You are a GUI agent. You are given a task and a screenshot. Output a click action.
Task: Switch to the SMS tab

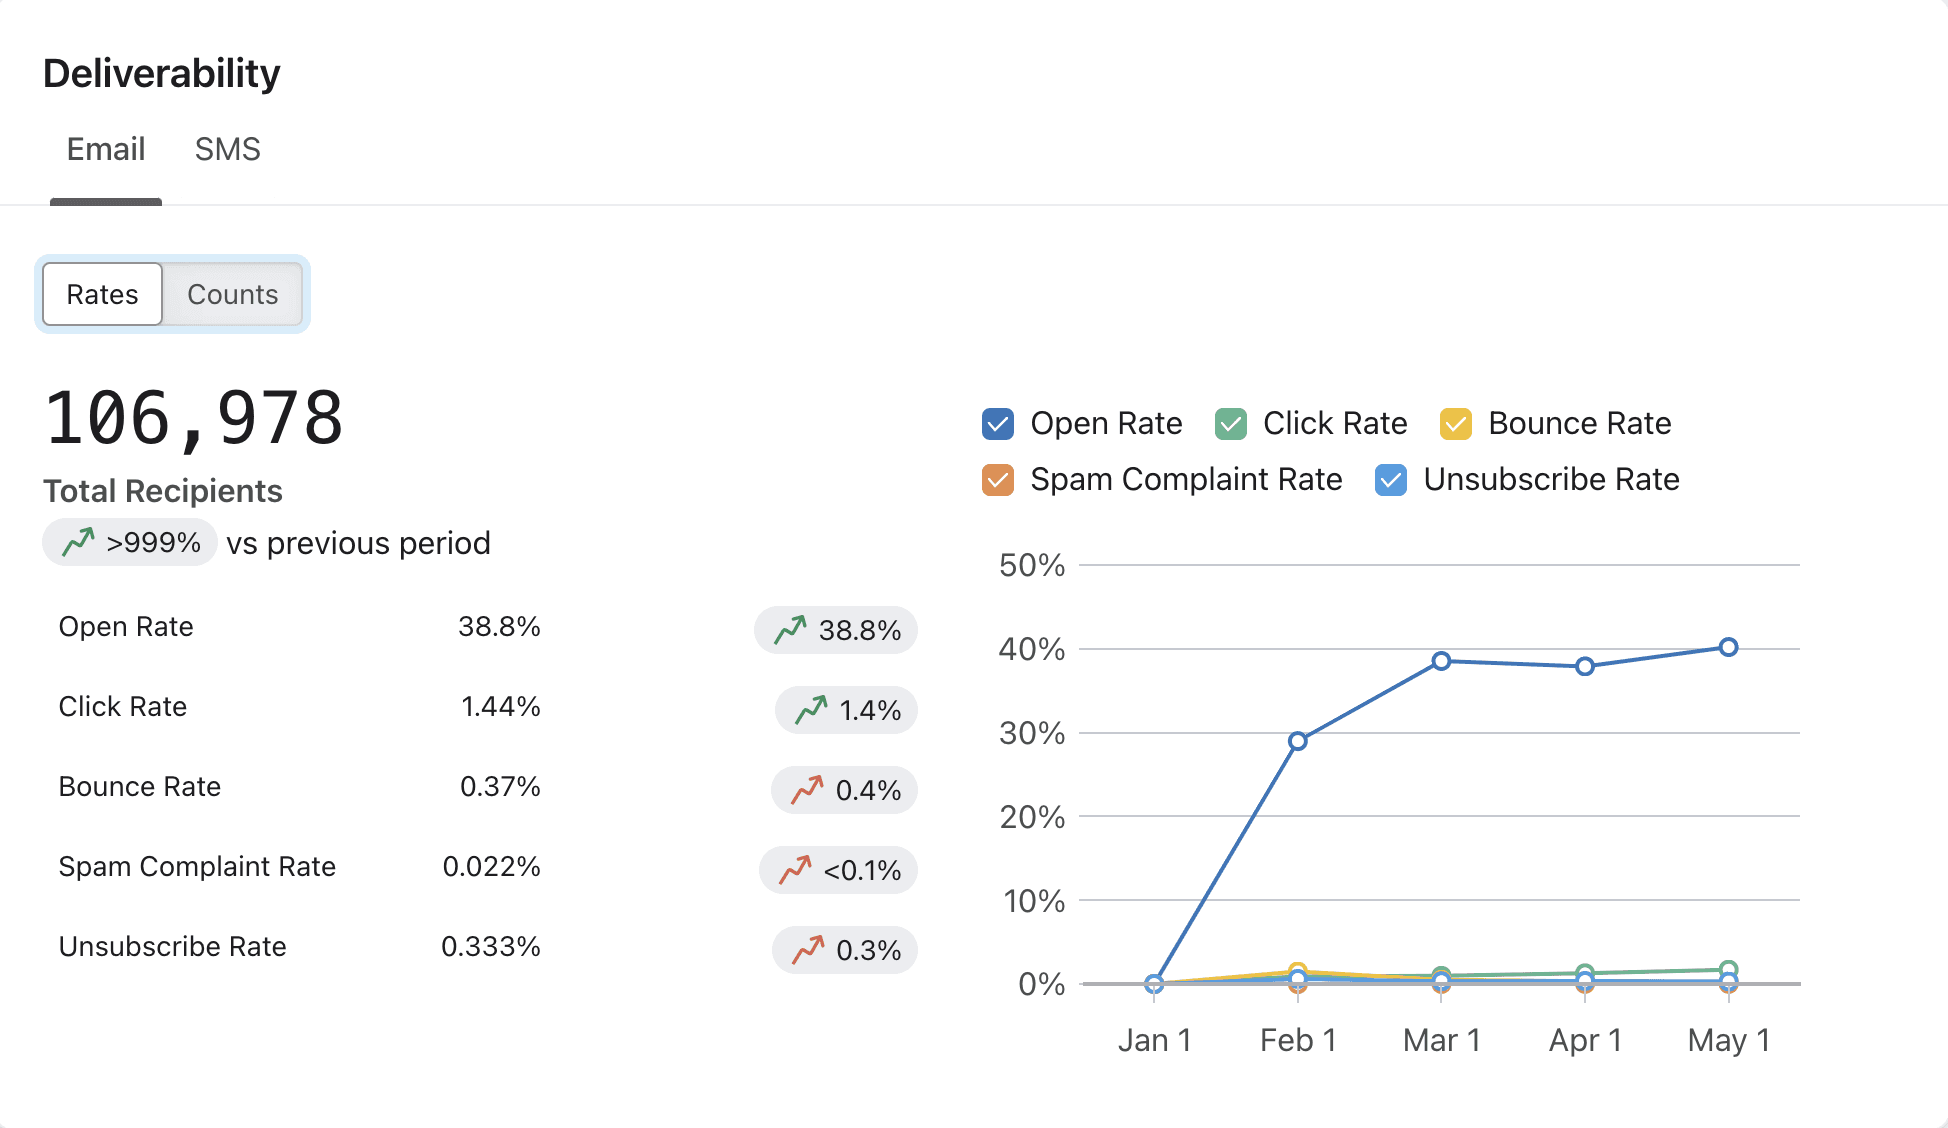(227, 150)
